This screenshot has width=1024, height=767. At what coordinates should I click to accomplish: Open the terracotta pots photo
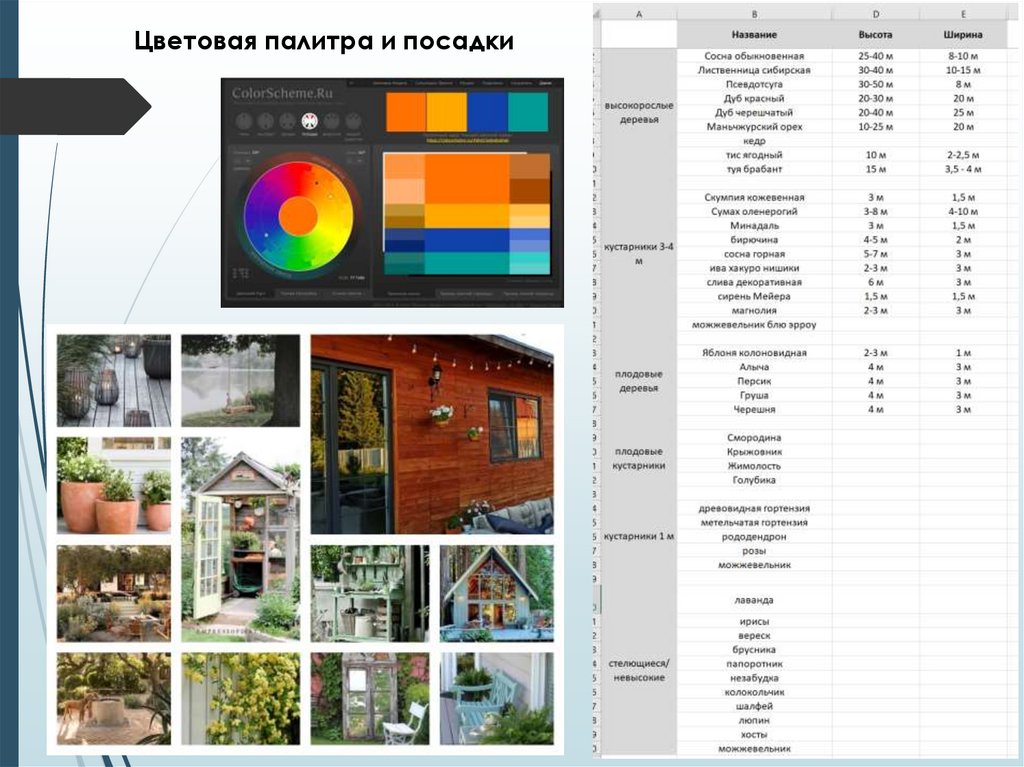click(x=114, y=485)
